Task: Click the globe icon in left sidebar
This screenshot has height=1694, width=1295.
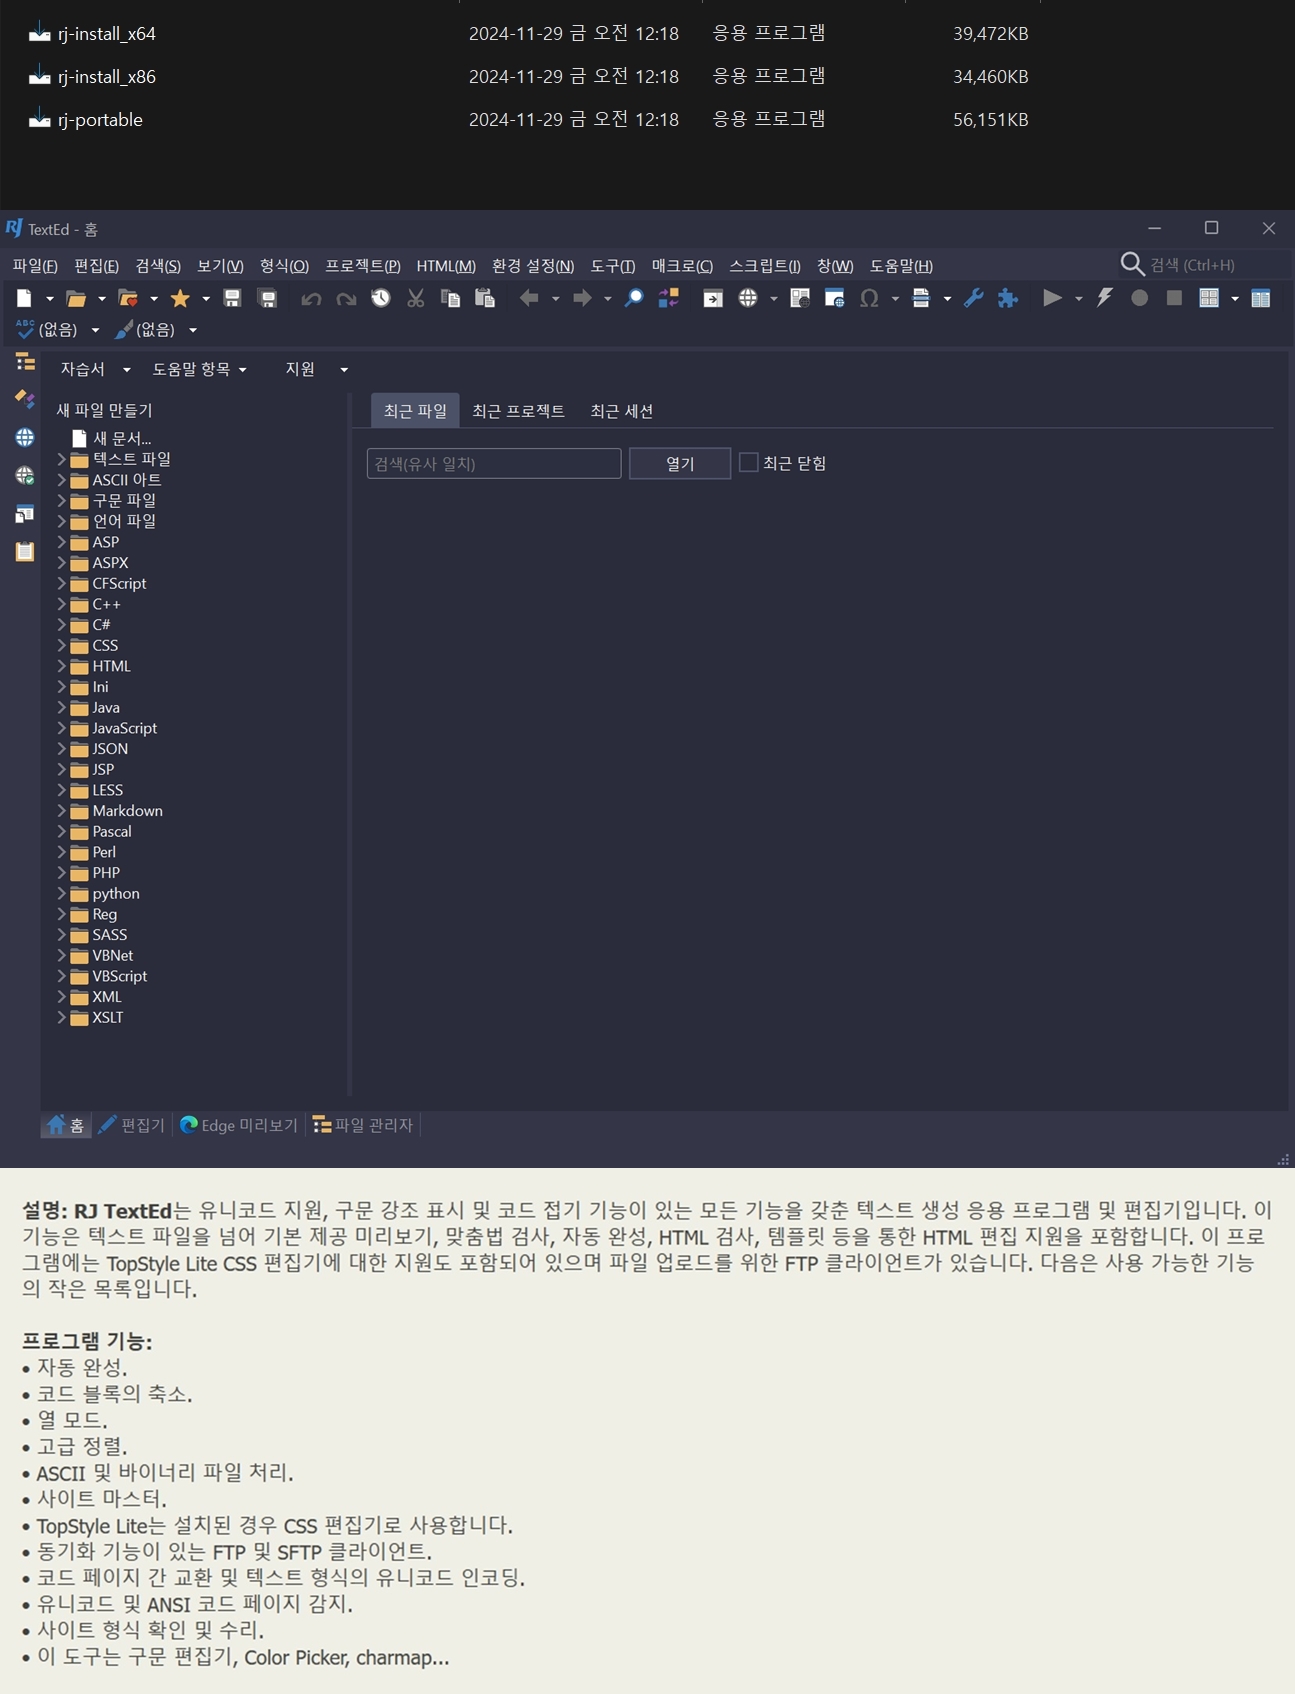Action: coord(25,437)
